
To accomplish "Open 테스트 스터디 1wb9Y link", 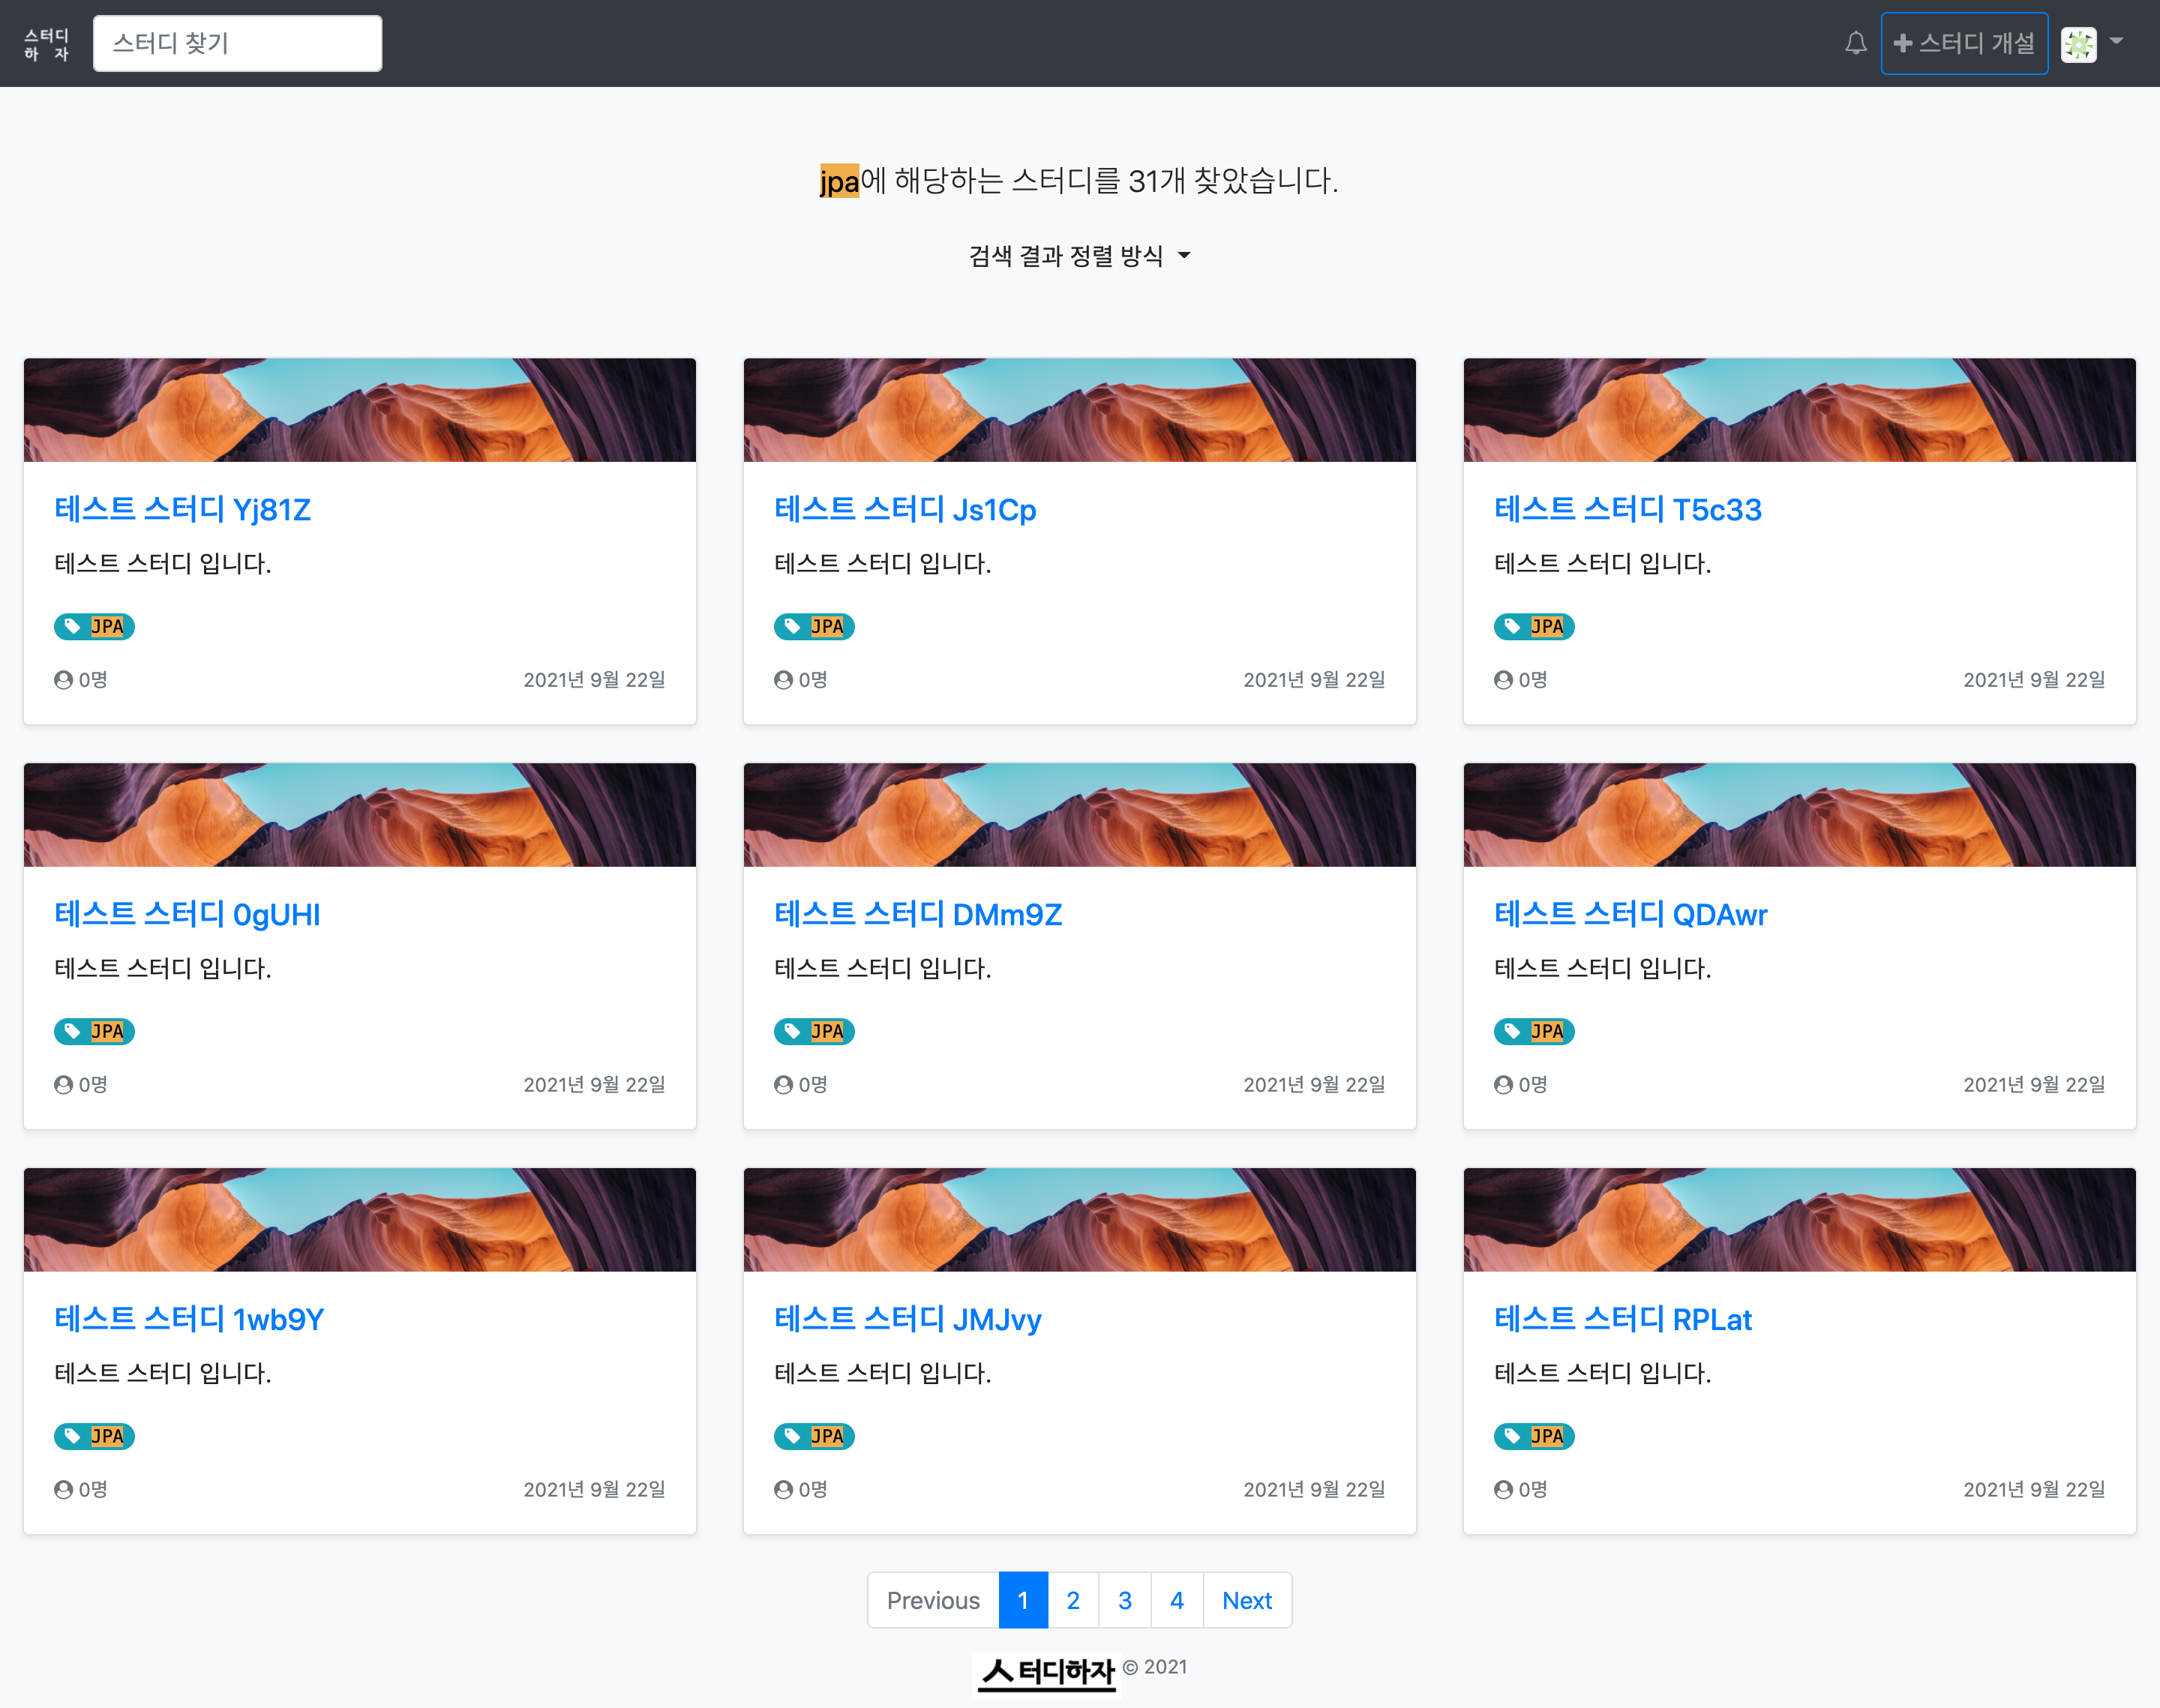I will click(189, 1319).
